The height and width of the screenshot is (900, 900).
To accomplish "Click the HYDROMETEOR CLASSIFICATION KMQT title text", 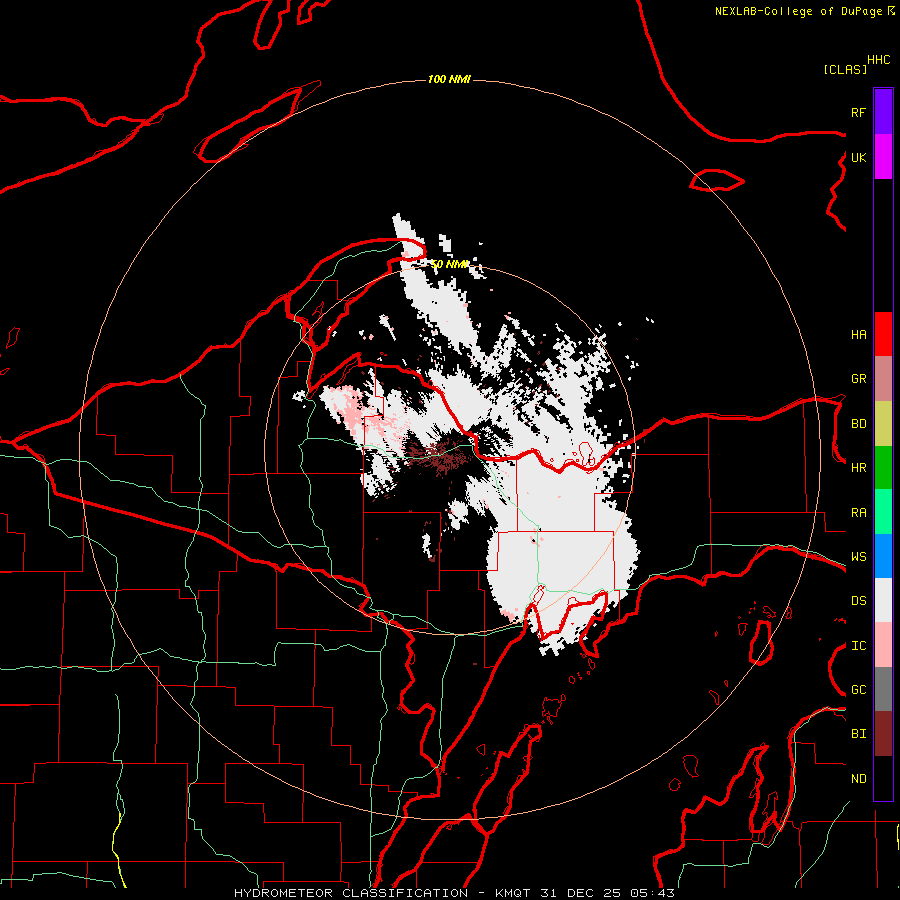I will point(454,893).
